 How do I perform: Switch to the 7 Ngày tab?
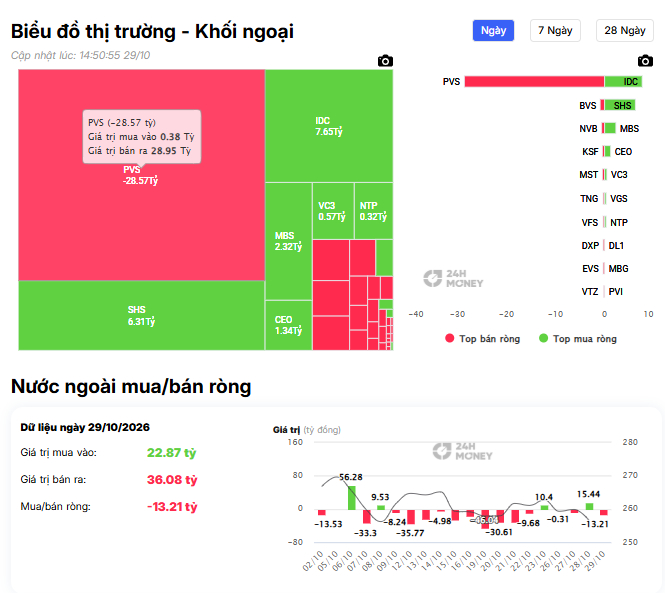[555, 31]
